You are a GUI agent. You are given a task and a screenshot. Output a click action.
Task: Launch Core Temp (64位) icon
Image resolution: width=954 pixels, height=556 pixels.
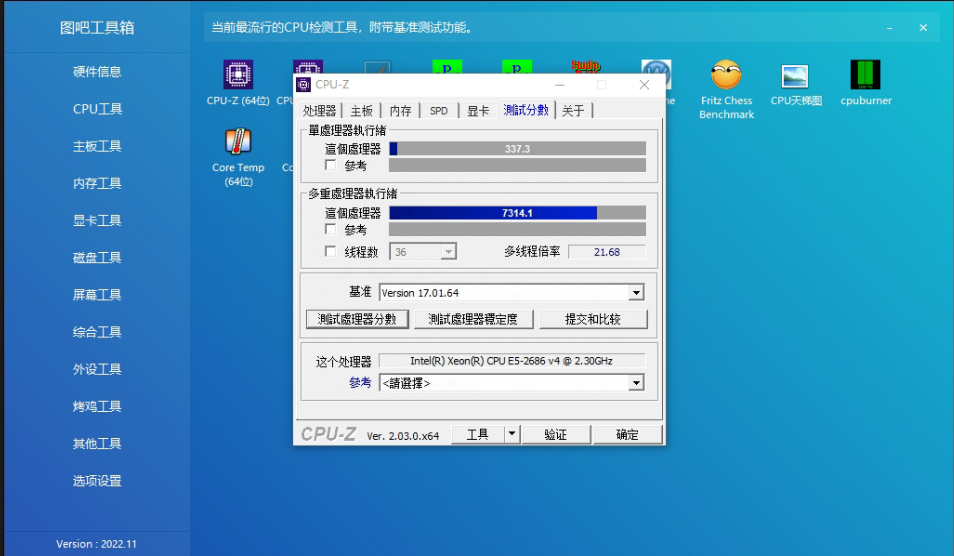[238, 141]
